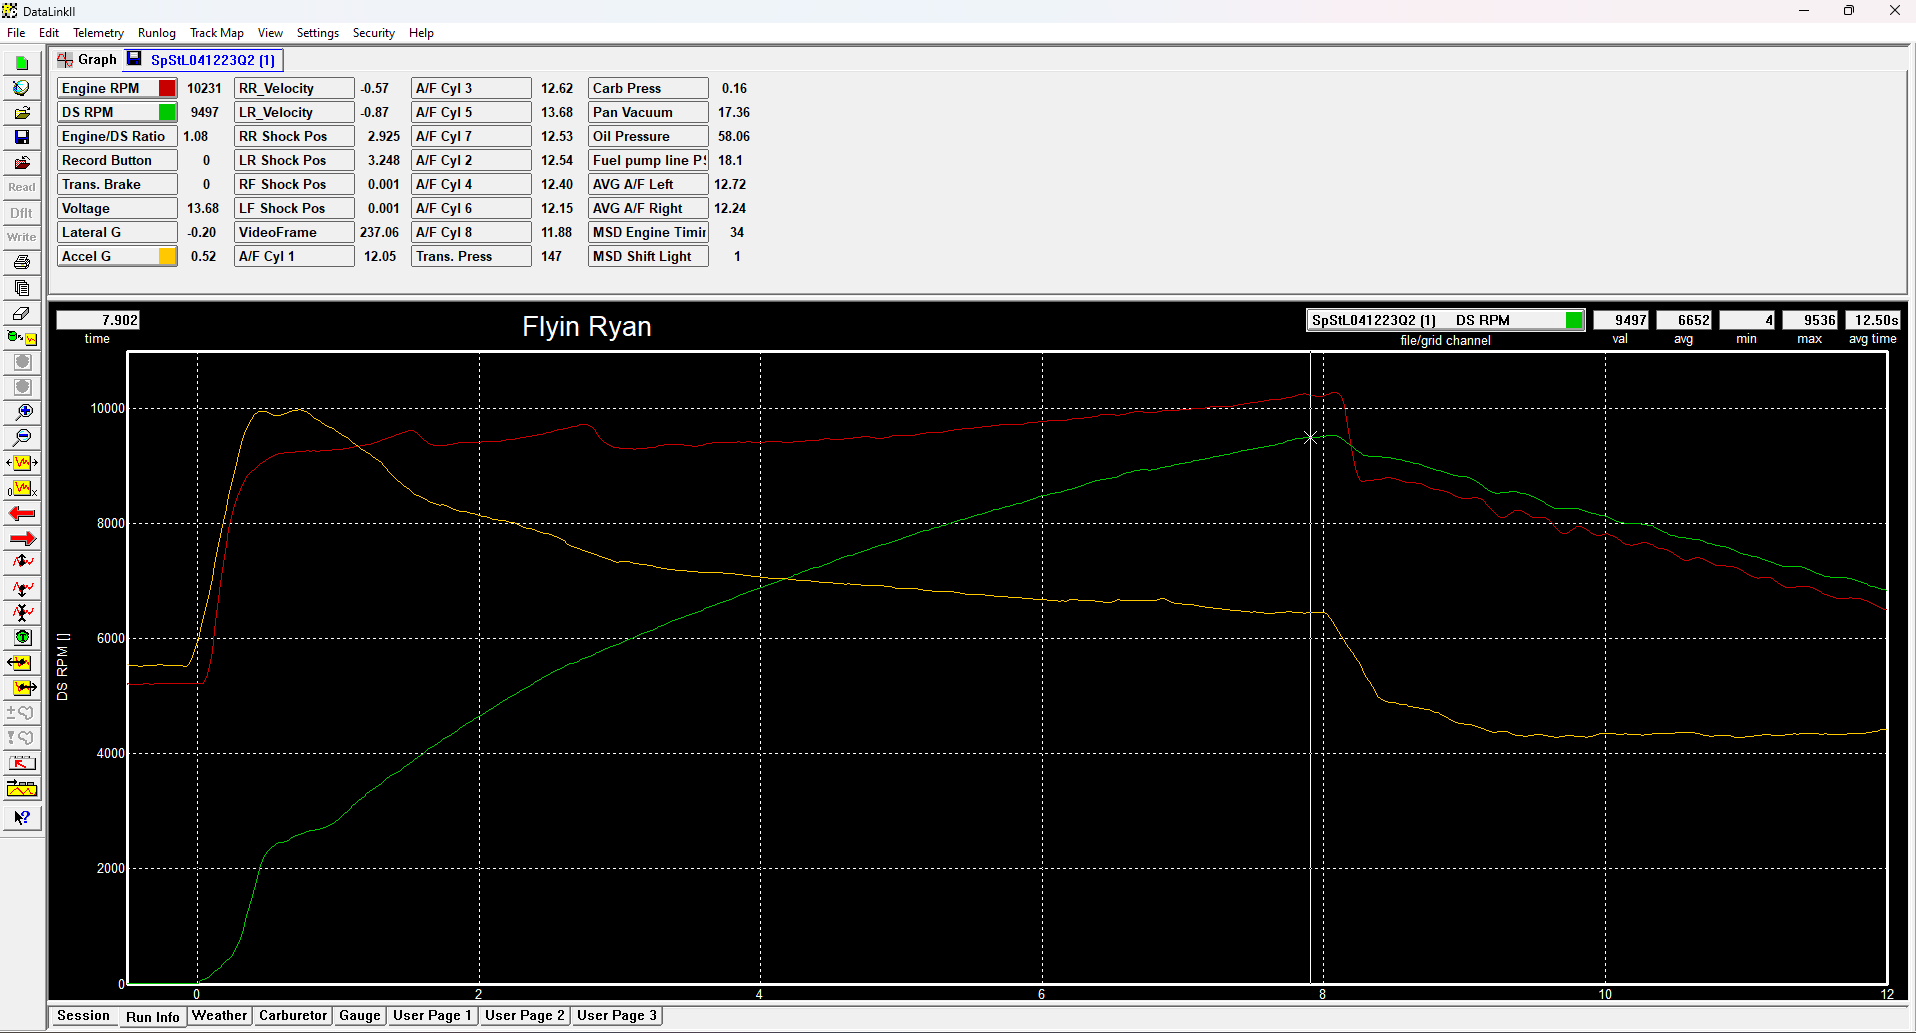Click the orange Accel G color swatch

click(x=167, y=256)
